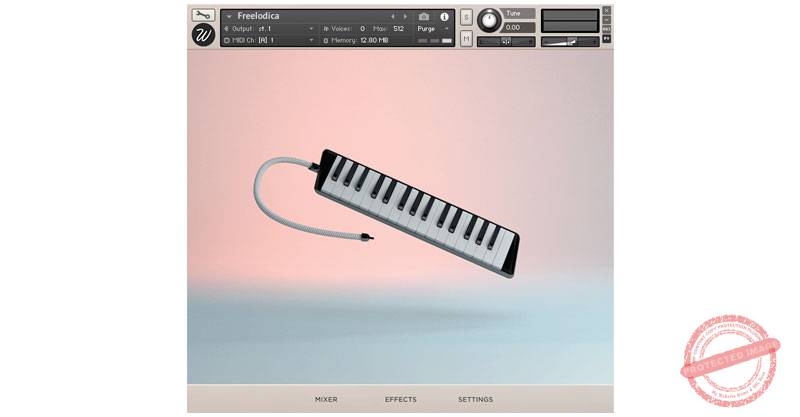Click the W brand logo icon

tap(203, 35)
